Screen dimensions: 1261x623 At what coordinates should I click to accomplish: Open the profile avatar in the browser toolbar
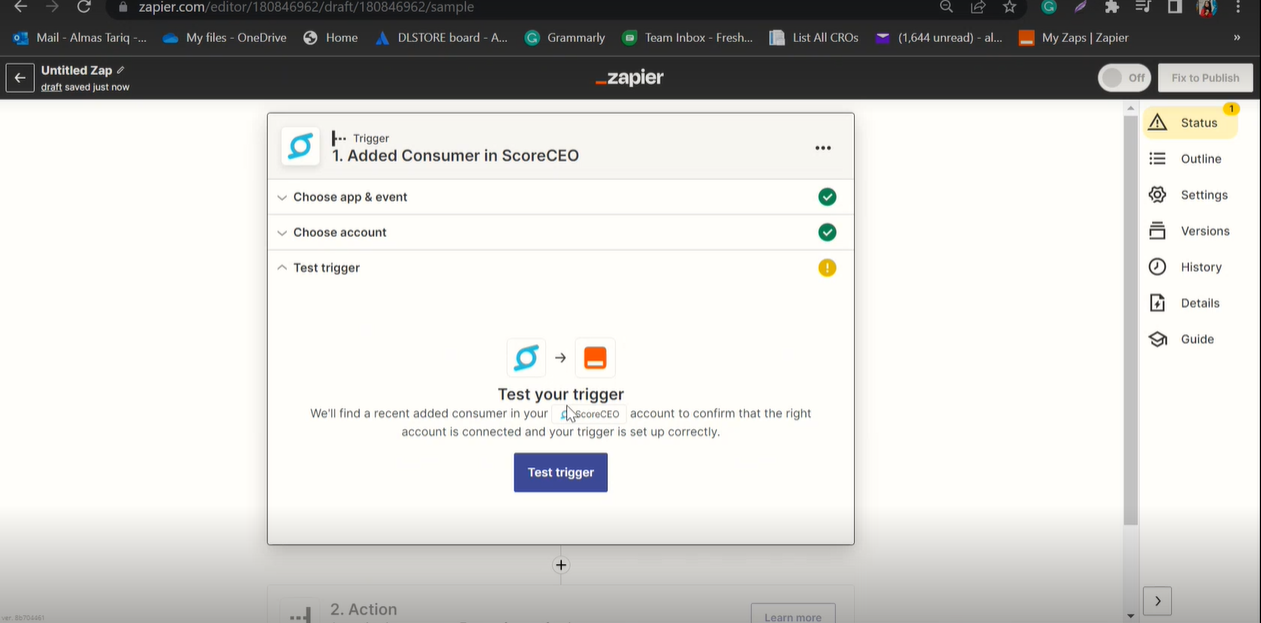point(1206,7)
